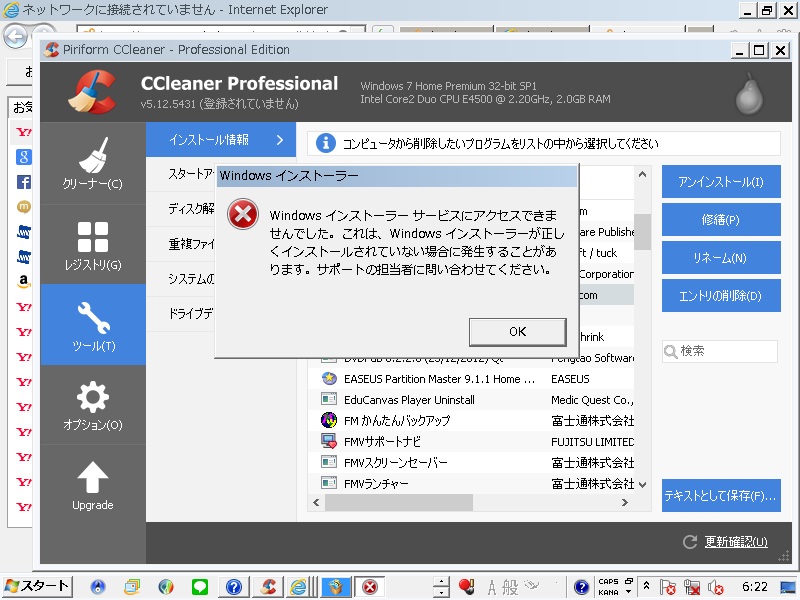Click the help icon beside CAPS KANA indicator
800x600 pixels.
tap(581, 587)
